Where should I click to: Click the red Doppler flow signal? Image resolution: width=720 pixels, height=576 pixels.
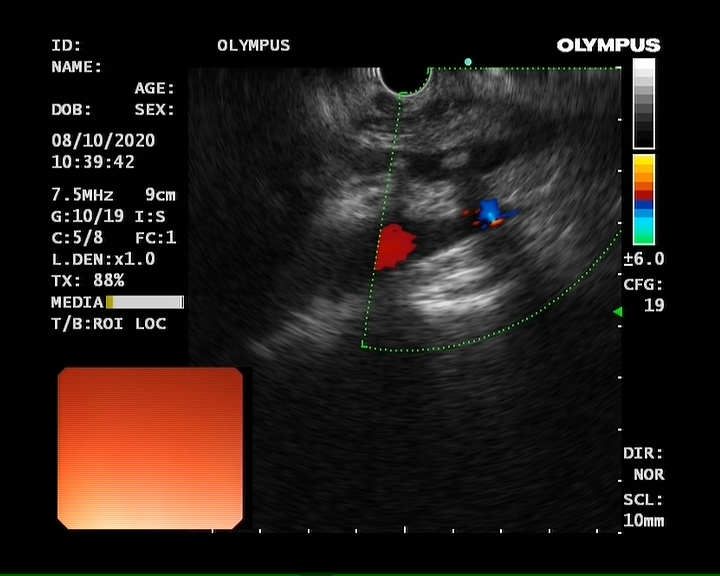[x=394, y=247]
